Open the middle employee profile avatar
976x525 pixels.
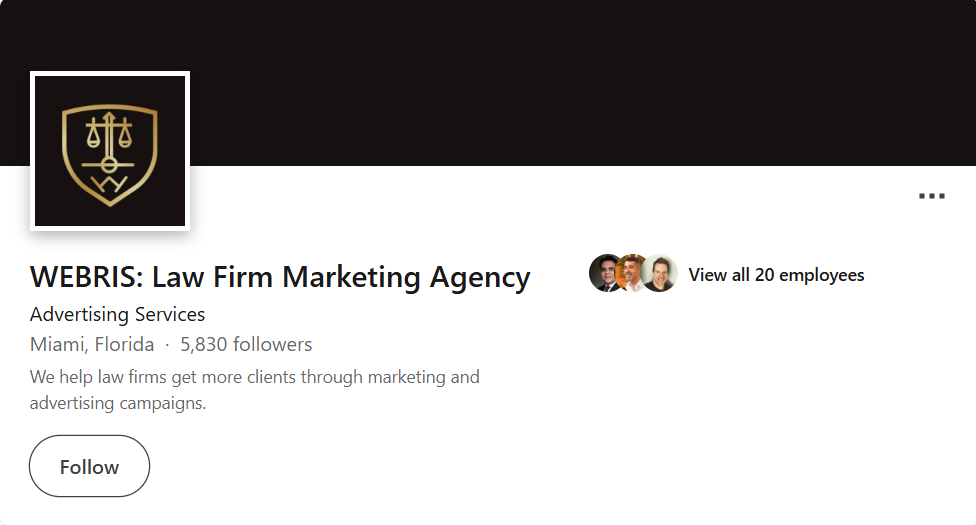click(x=632, y=274)
